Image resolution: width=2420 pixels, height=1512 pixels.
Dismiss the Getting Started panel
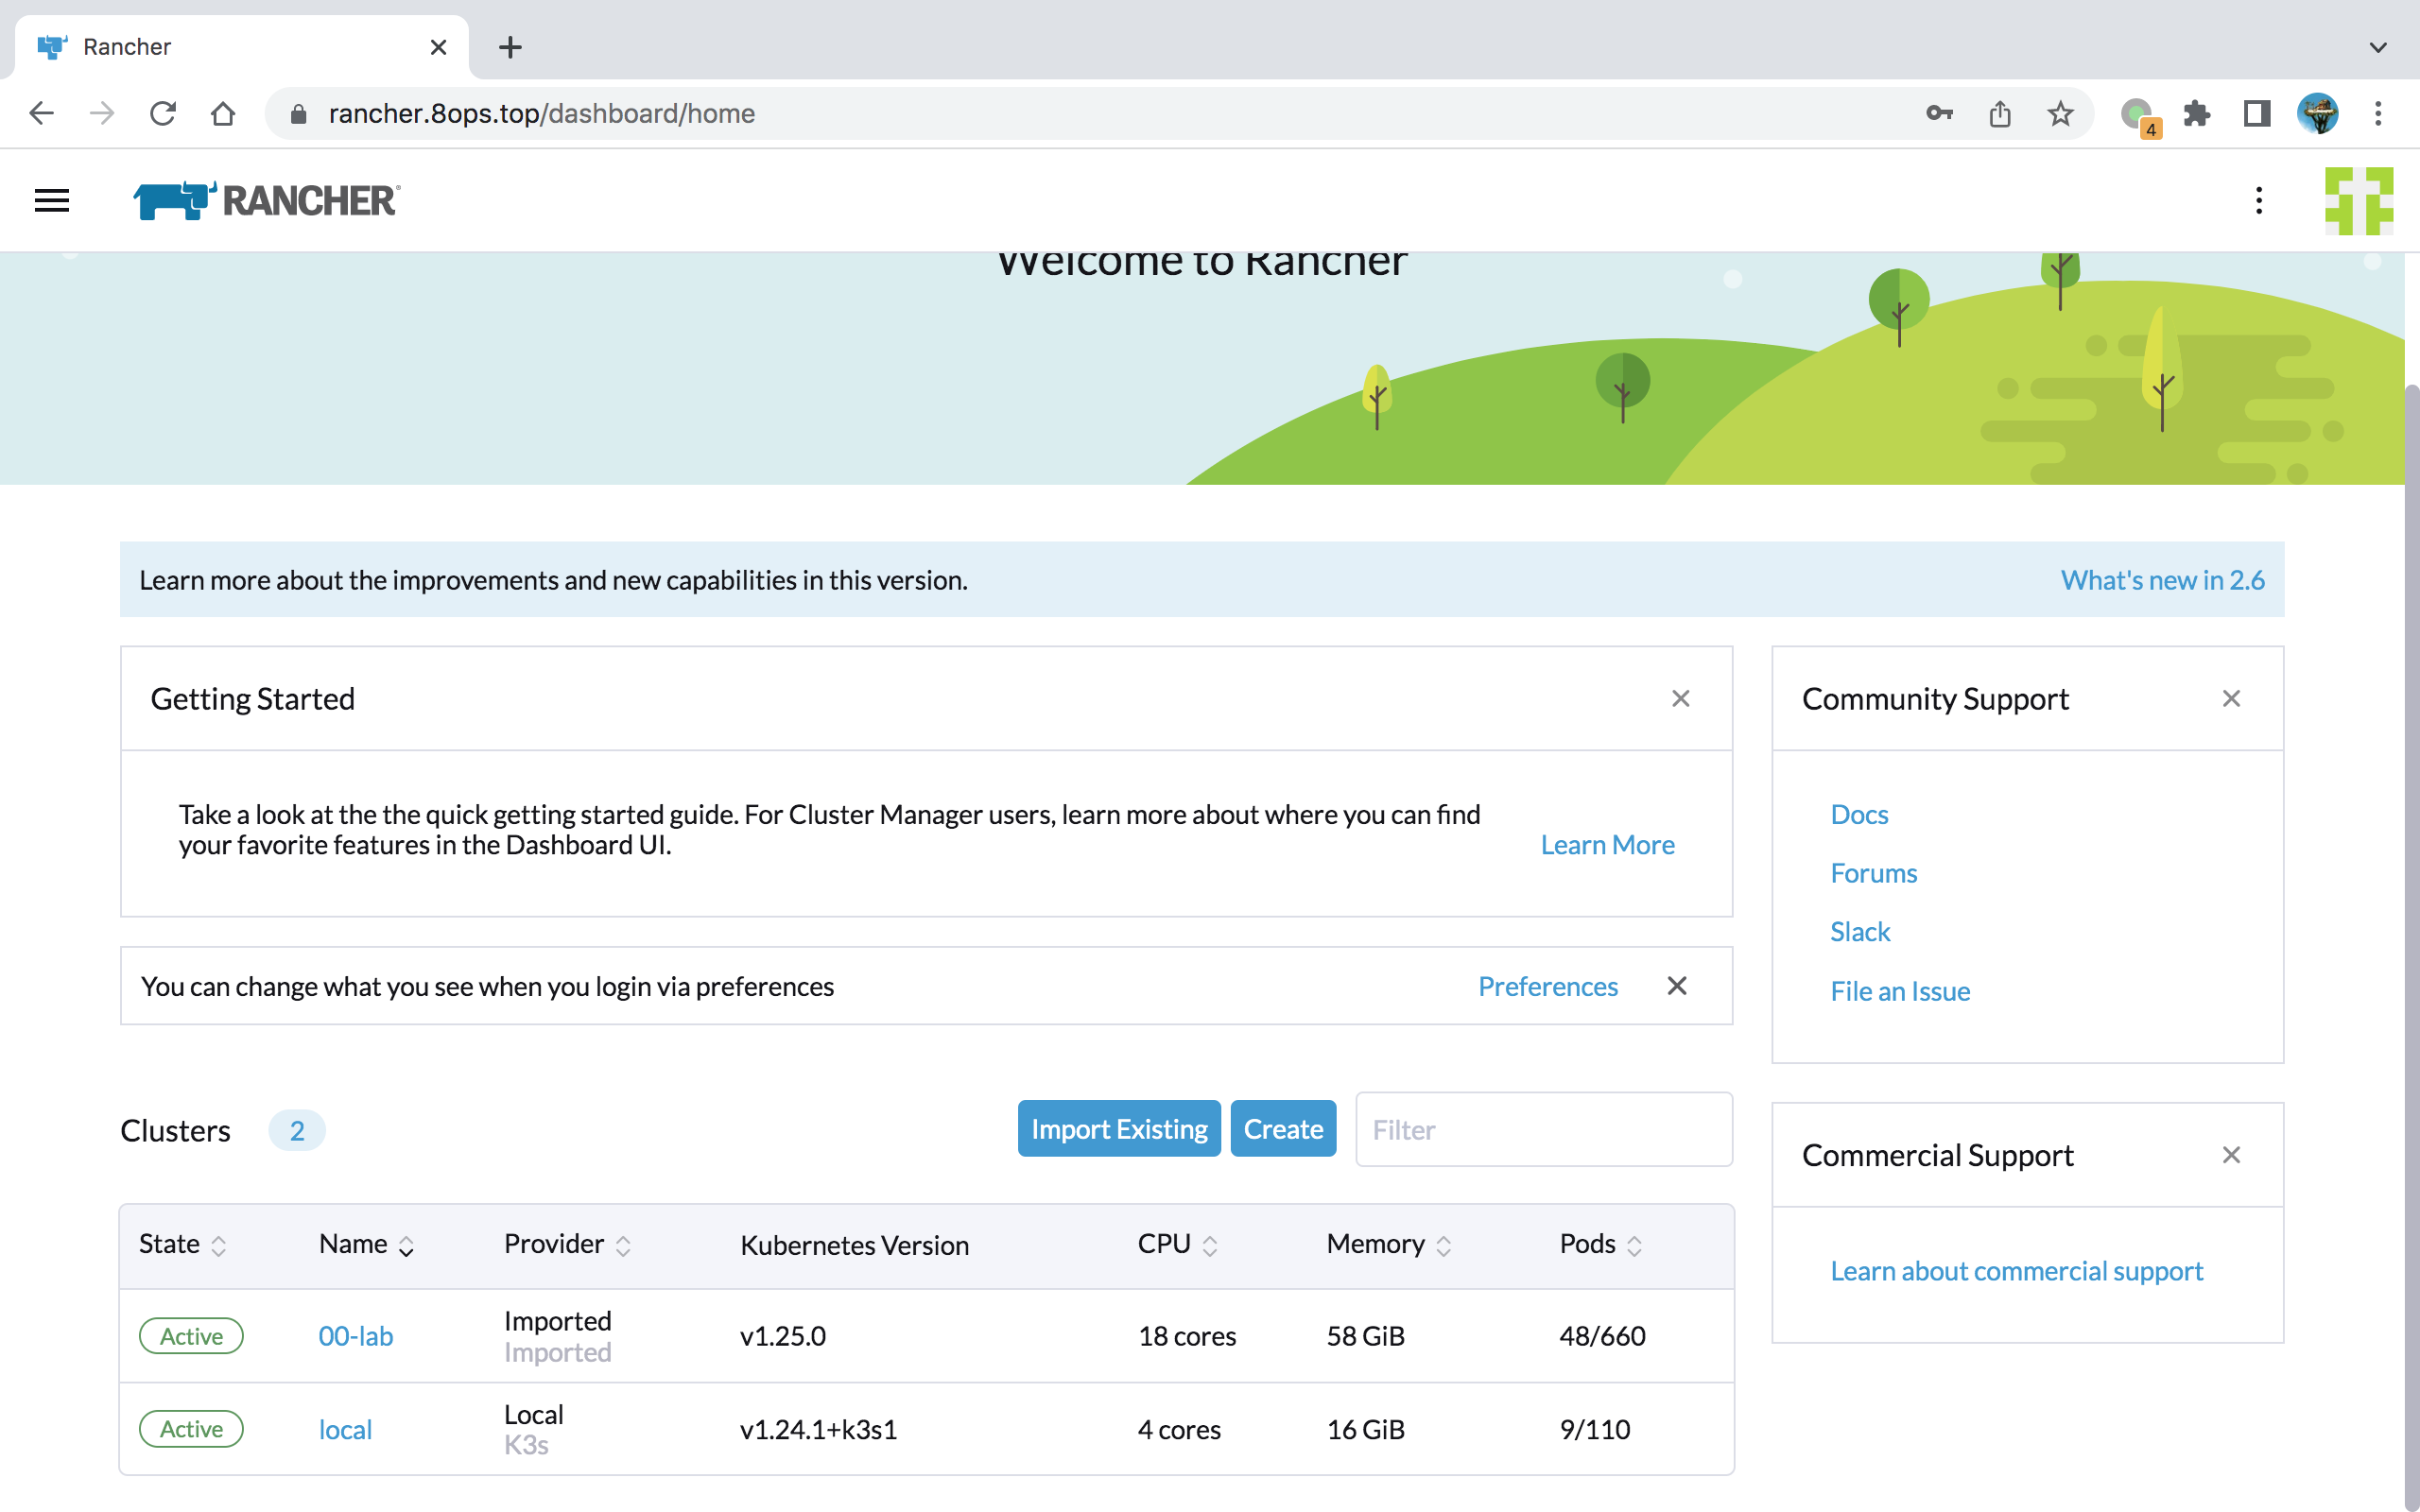pyautogui.click(x=1680, y=698)
